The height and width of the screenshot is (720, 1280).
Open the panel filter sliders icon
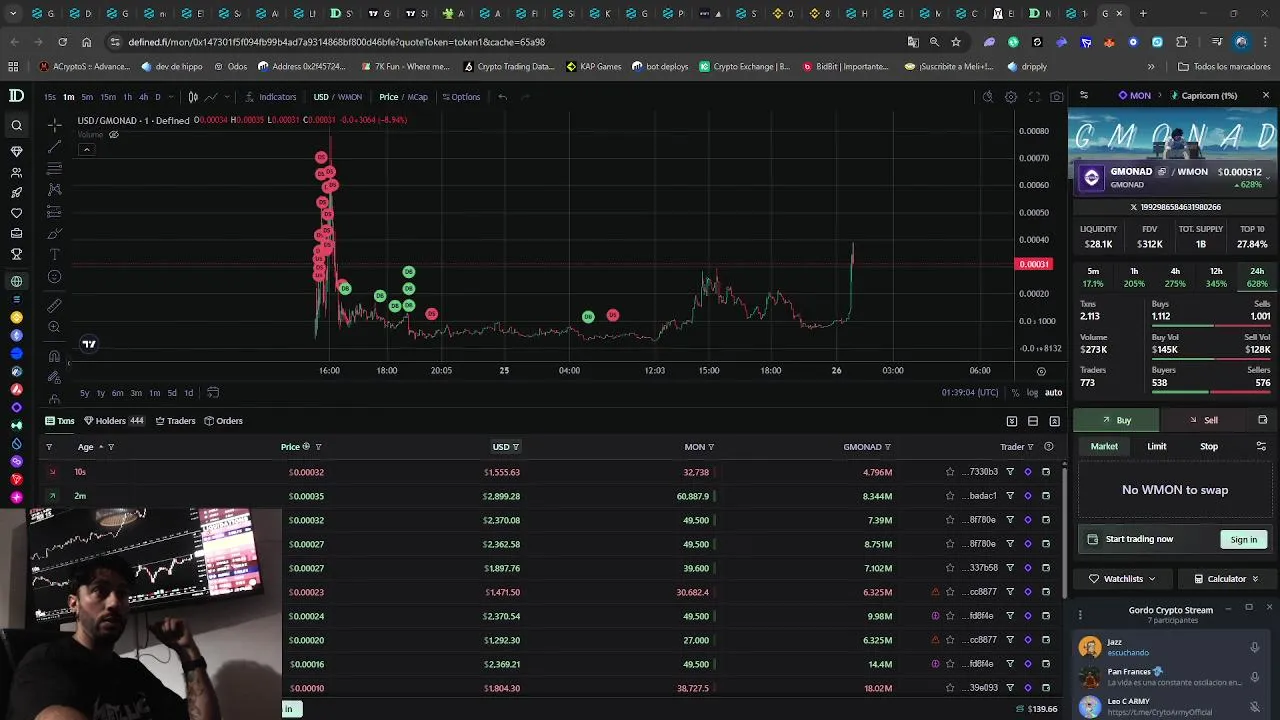pyautogui.click(x=1084, y=96)
